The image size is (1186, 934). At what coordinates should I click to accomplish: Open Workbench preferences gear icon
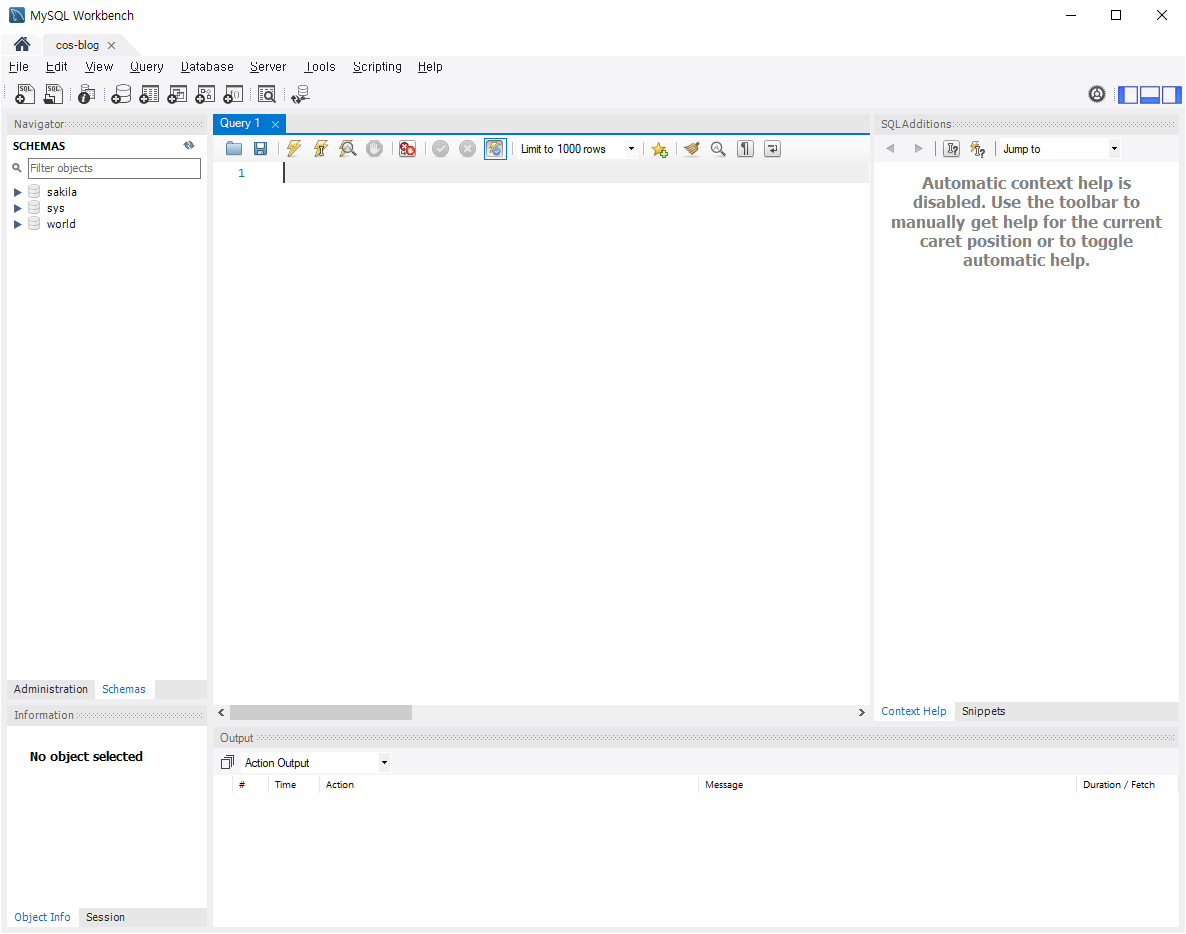(x=1097, y=94)
